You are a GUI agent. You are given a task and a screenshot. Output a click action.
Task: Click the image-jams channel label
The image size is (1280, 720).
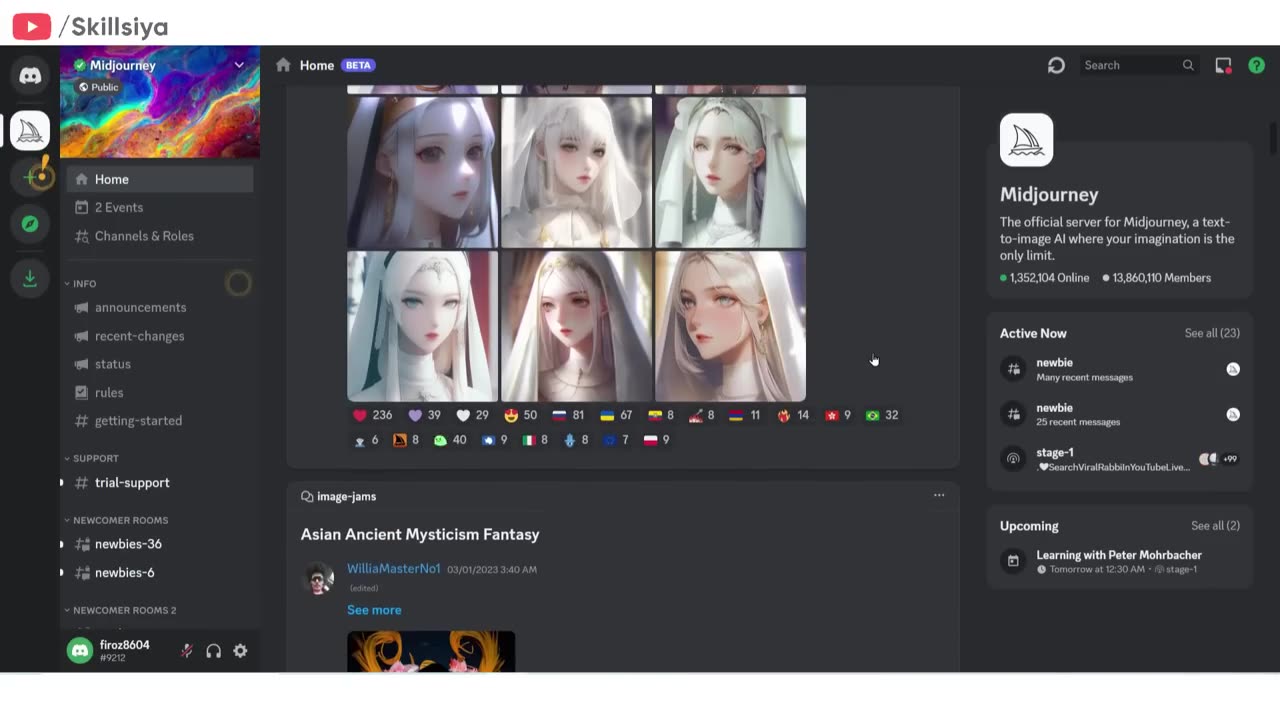click(x=346, y=496)
